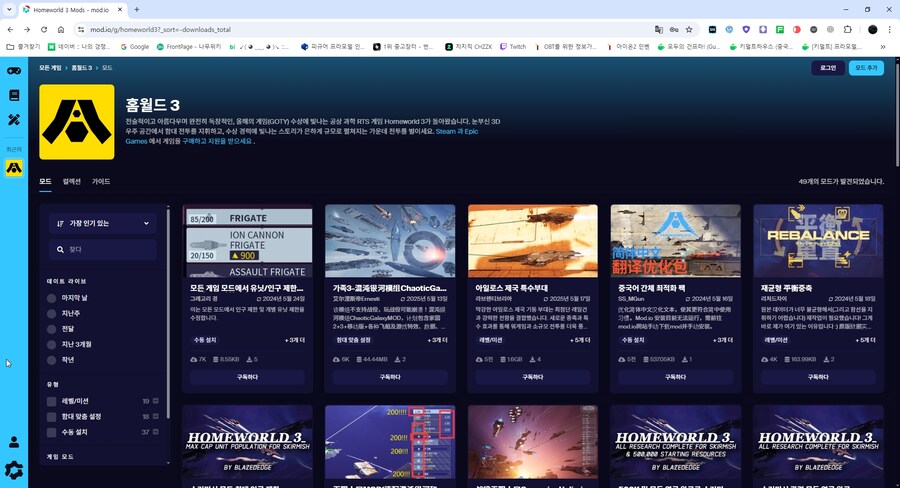Show more bookmarks with the double chevron
This screenshot has height=488, width=900.
(x=883, y=47)
